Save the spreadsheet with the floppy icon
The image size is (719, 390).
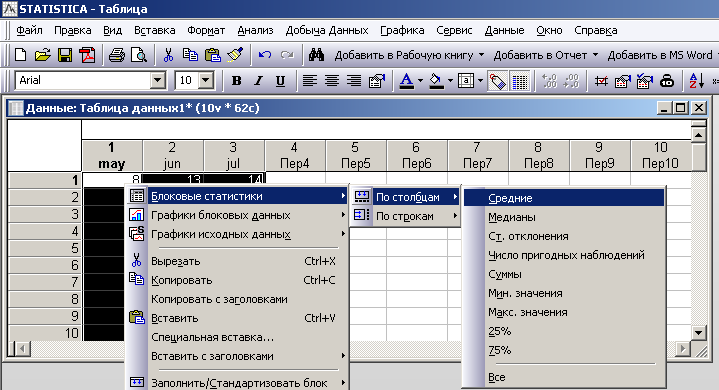(x=65, y=55)
